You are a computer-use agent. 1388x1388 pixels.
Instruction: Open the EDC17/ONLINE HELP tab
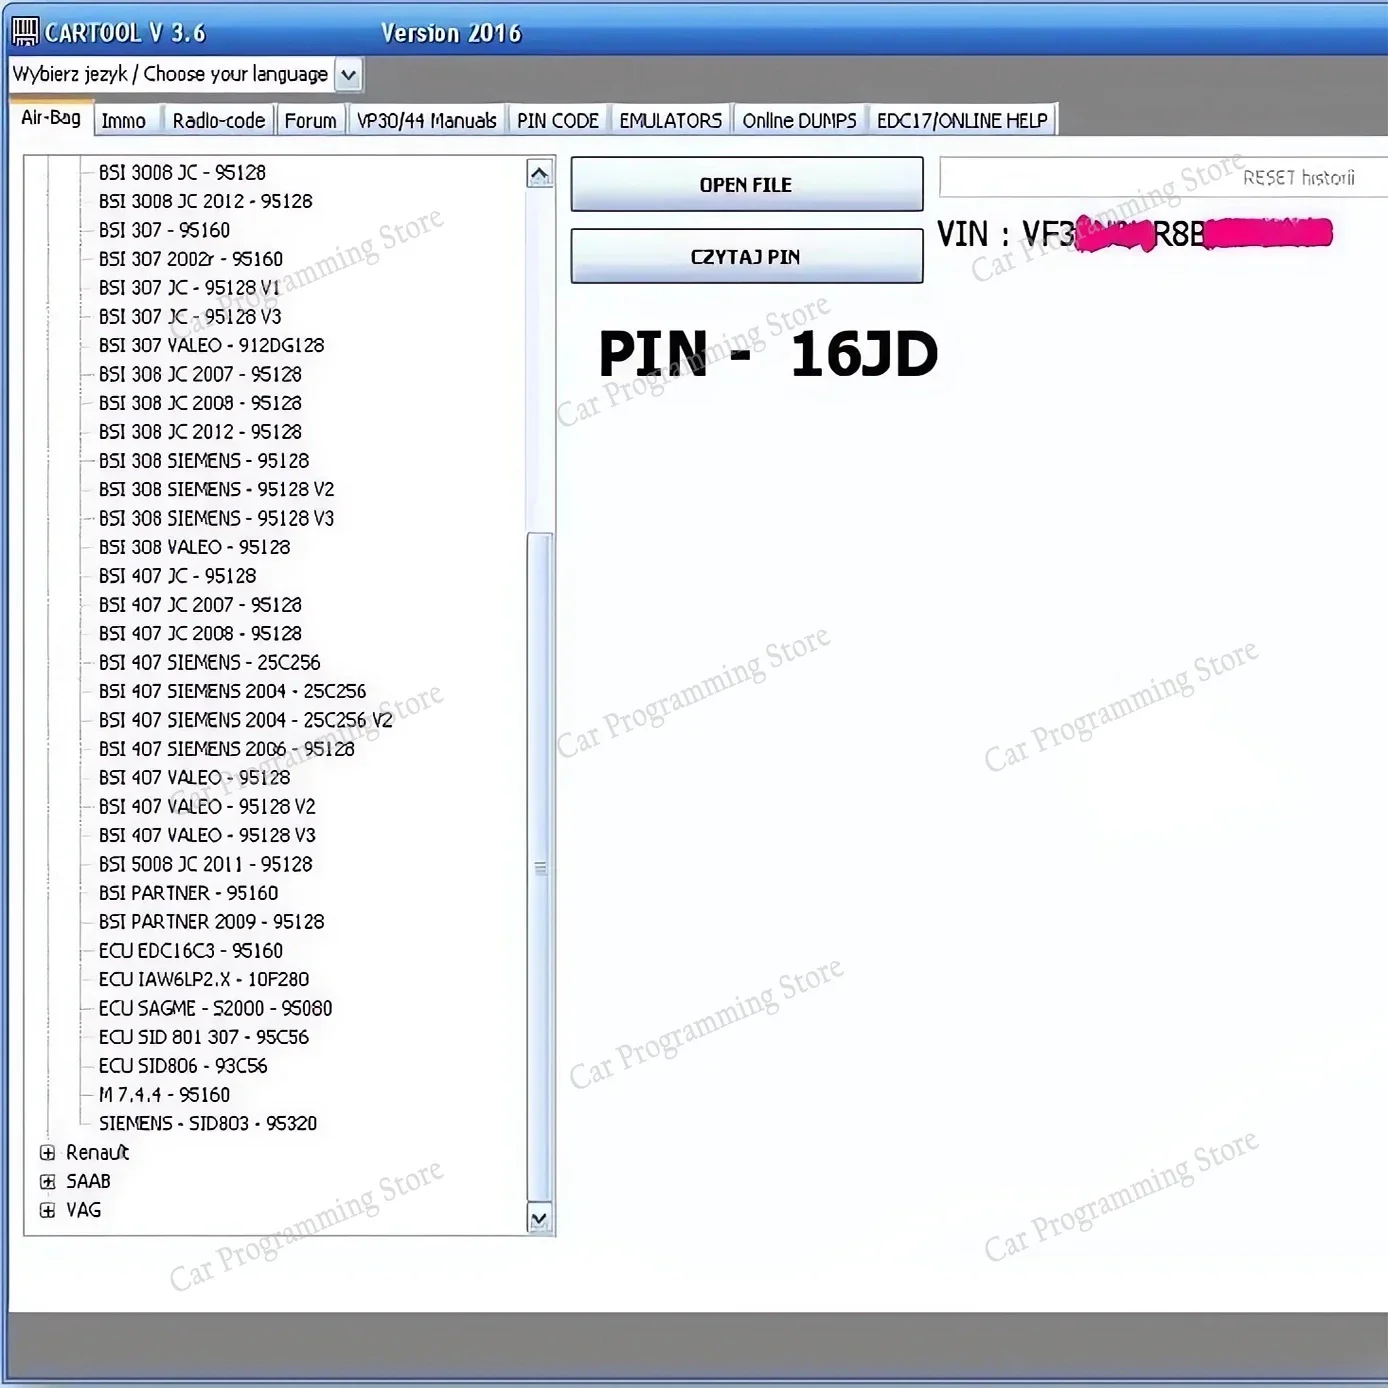pos(961,119)
